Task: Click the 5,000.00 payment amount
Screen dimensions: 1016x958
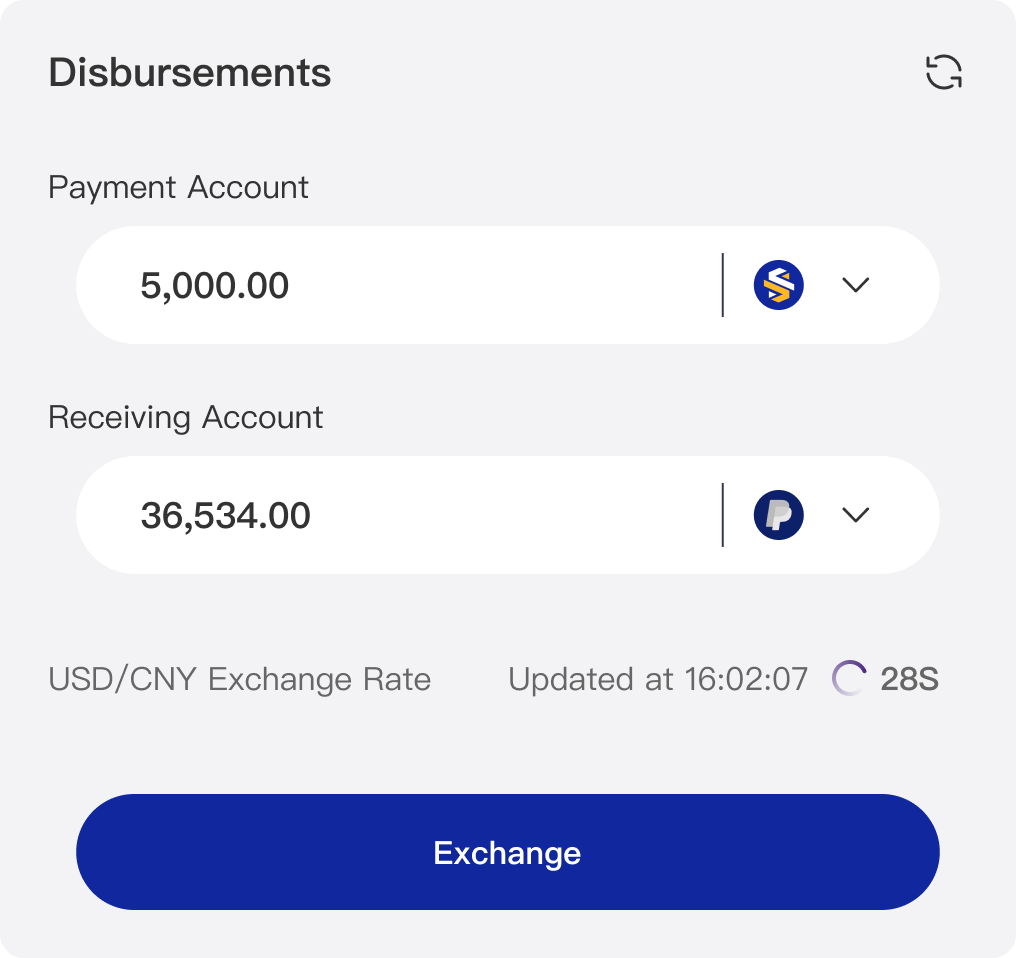Action: tap(215, 286)
